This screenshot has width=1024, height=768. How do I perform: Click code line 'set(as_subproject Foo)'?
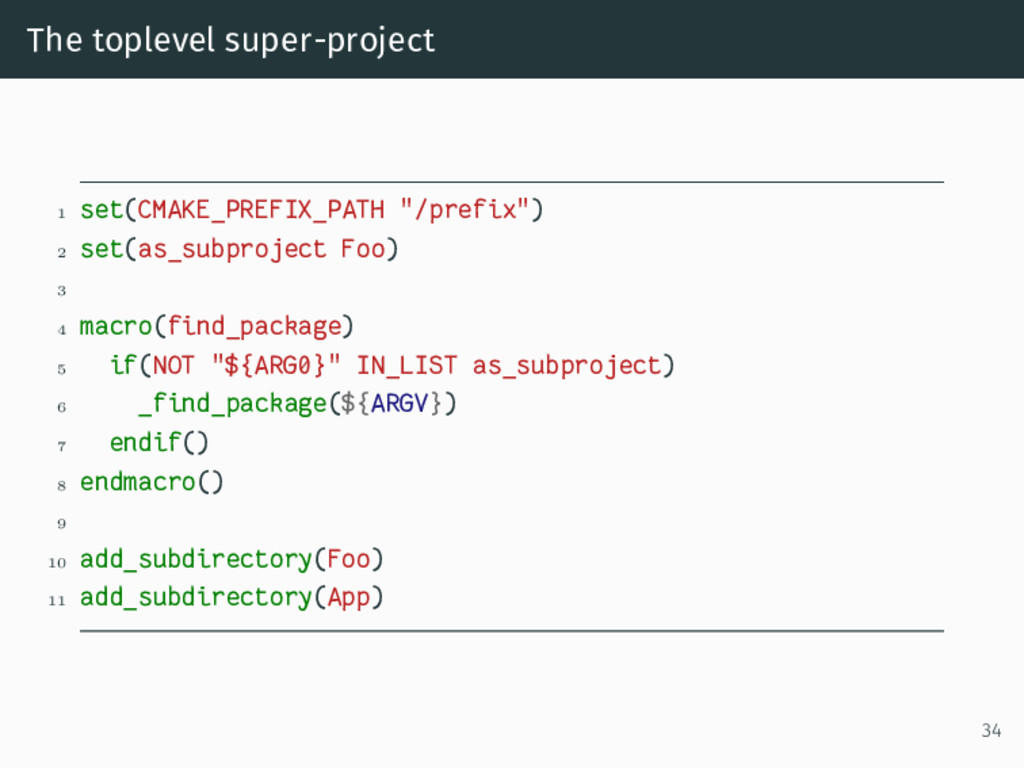coord(239,249)
